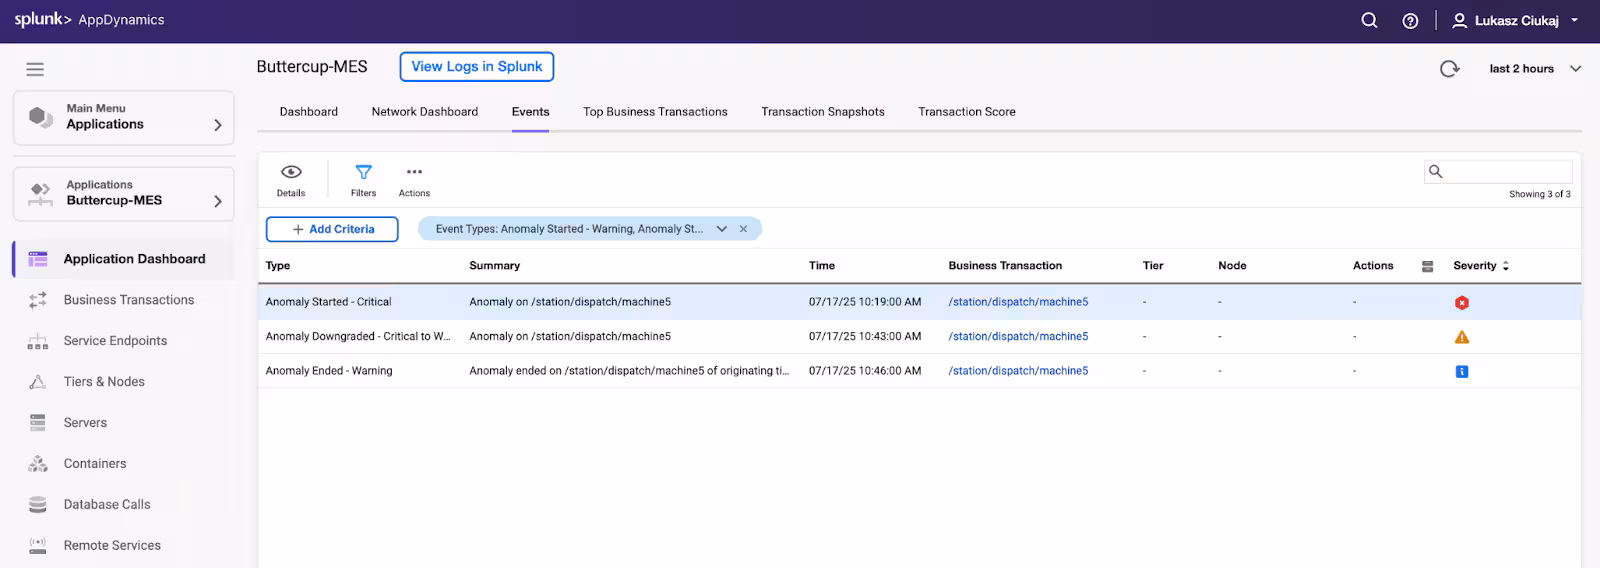Open Business Transactions in the sidebar
The height and width of the screenshot is (568, 1600).
pos(128,300)
